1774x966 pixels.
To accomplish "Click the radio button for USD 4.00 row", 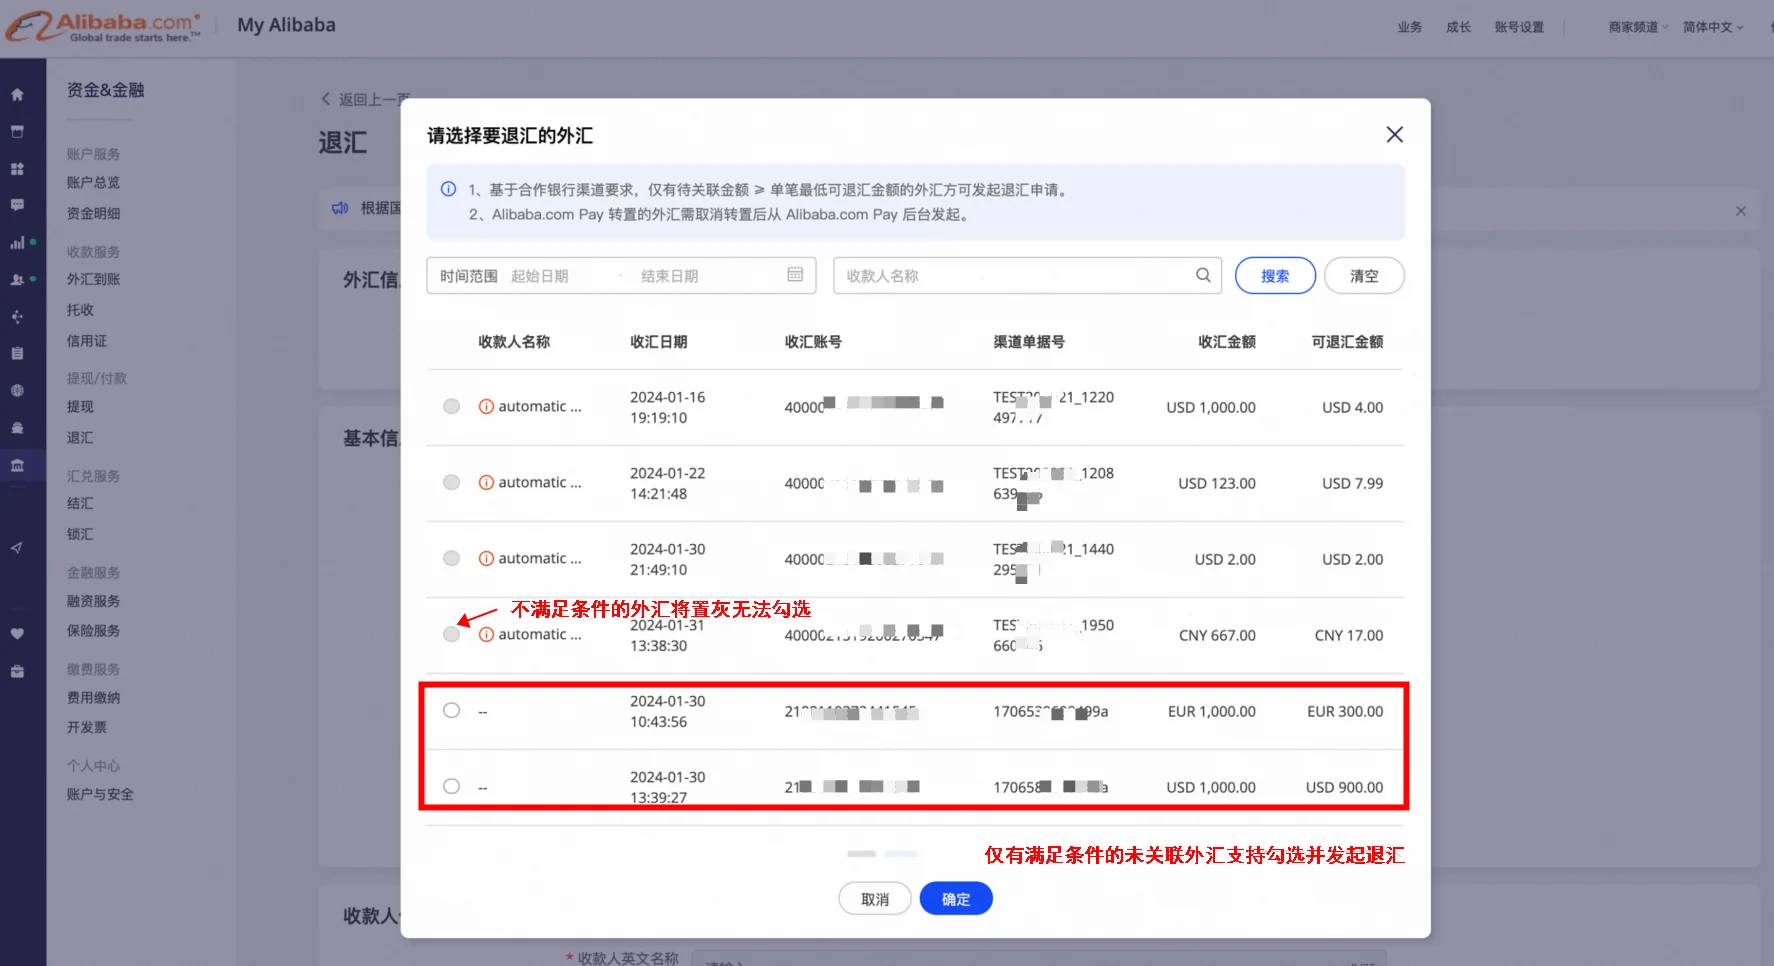I will pyautogui.click(x=452, y=407).
